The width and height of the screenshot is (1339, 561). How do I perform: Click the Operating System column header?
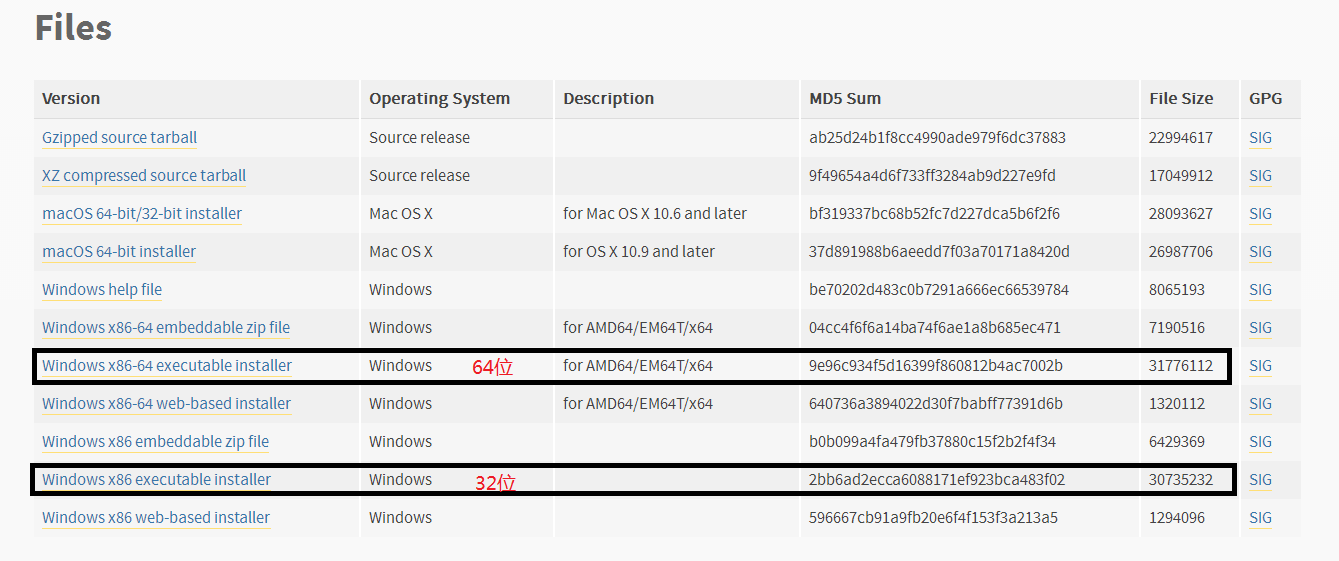439,99
